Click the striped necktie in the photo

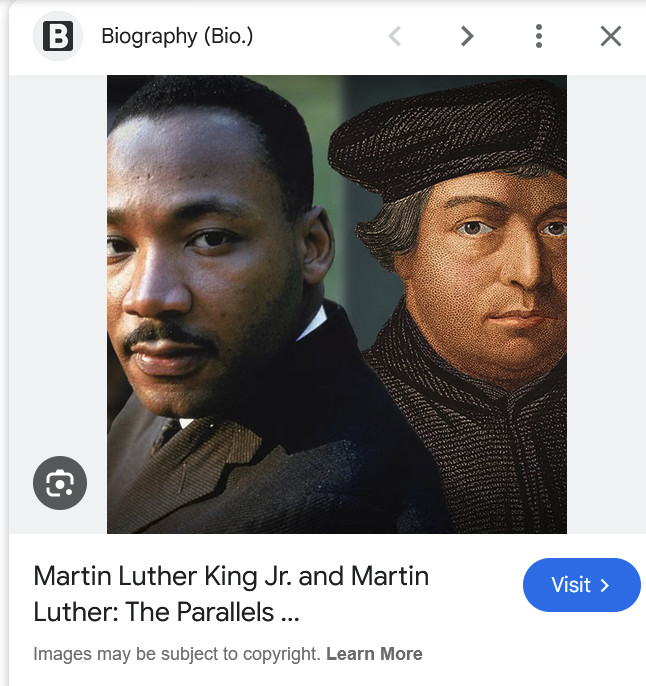point(166,434)
